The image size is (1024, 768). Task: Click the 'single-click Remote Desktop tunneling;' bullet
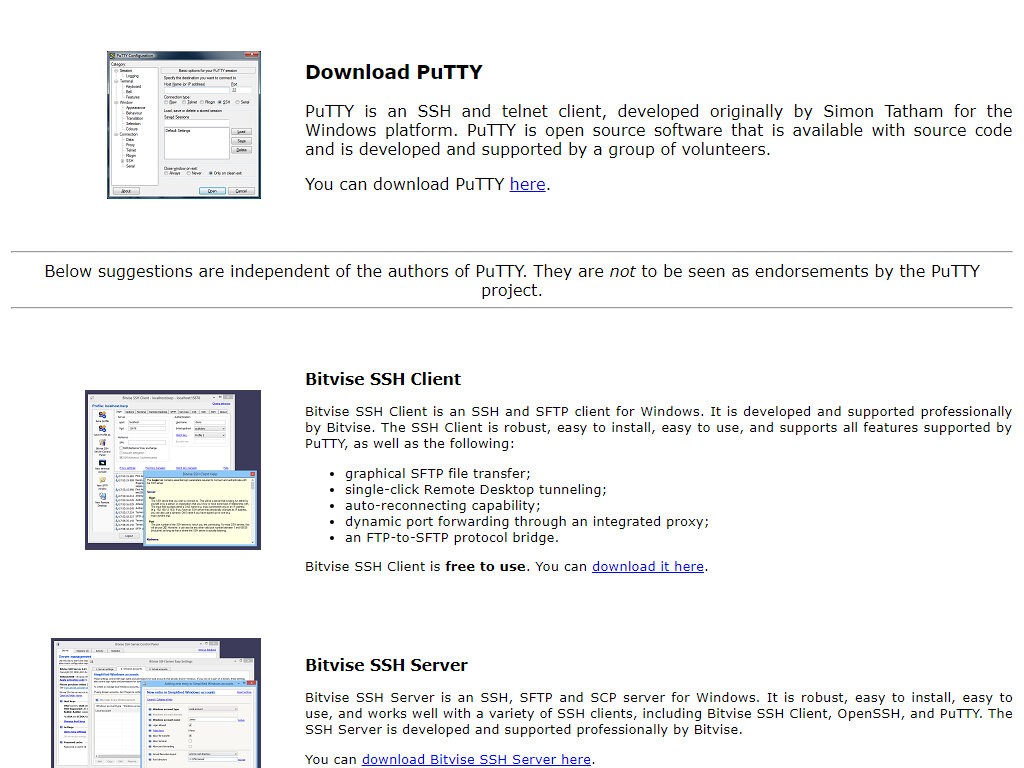tap(475, 490)
